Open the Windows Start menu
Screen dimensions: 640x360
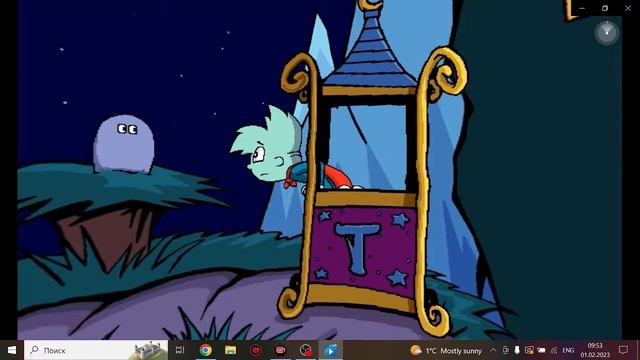pyautogui.click(x=12, y=350)
